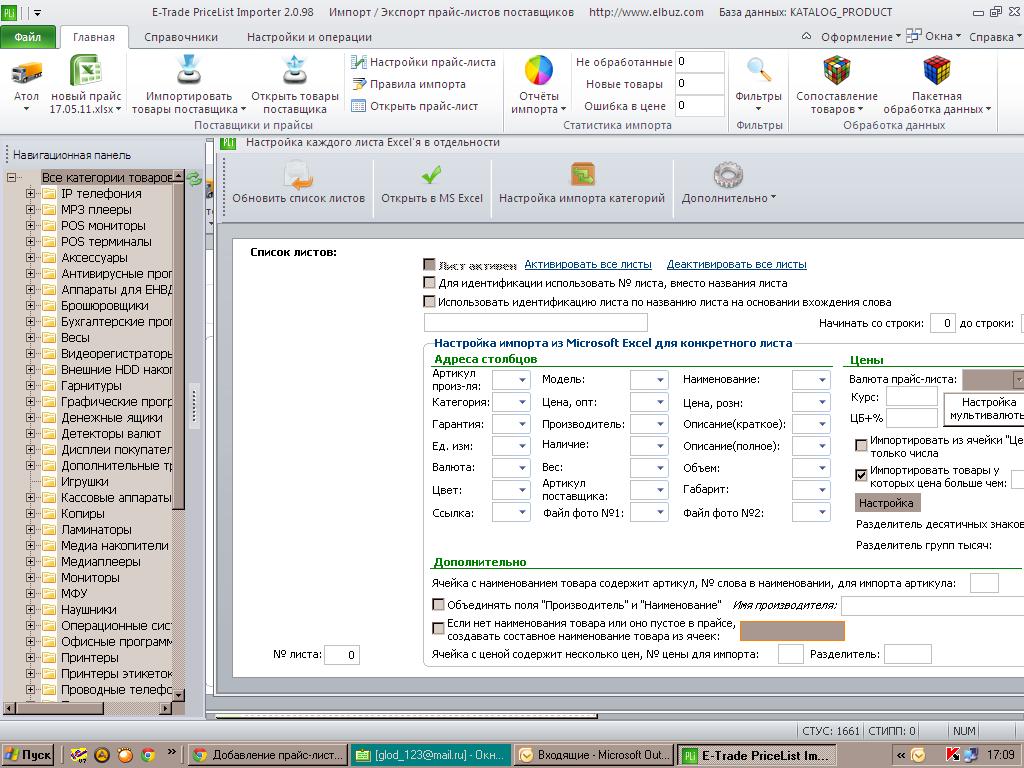The width and height of the screenshot is (1024, 768).
Task: Click Обновить список листов icon
Action: coord(298,175)
